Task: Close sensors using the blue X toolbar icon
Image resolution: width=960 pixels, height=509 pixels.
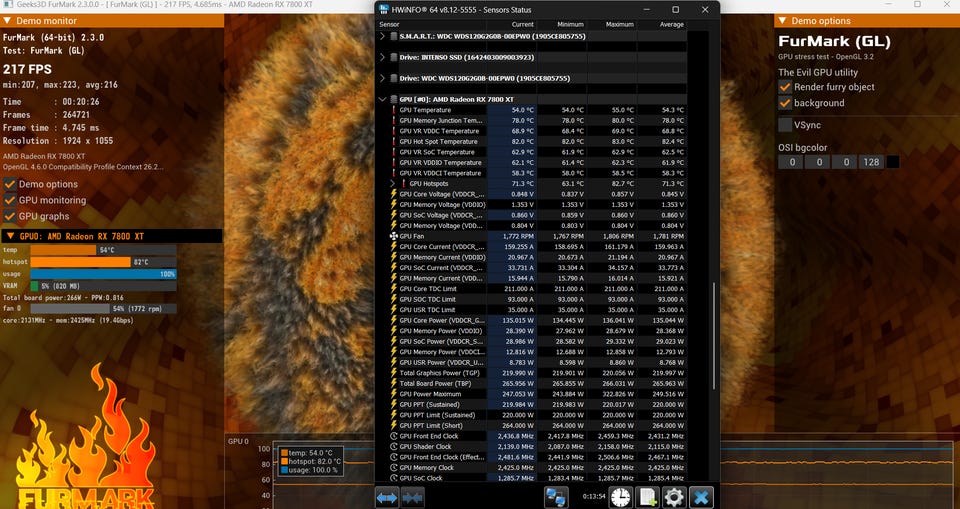Action: 701,497
